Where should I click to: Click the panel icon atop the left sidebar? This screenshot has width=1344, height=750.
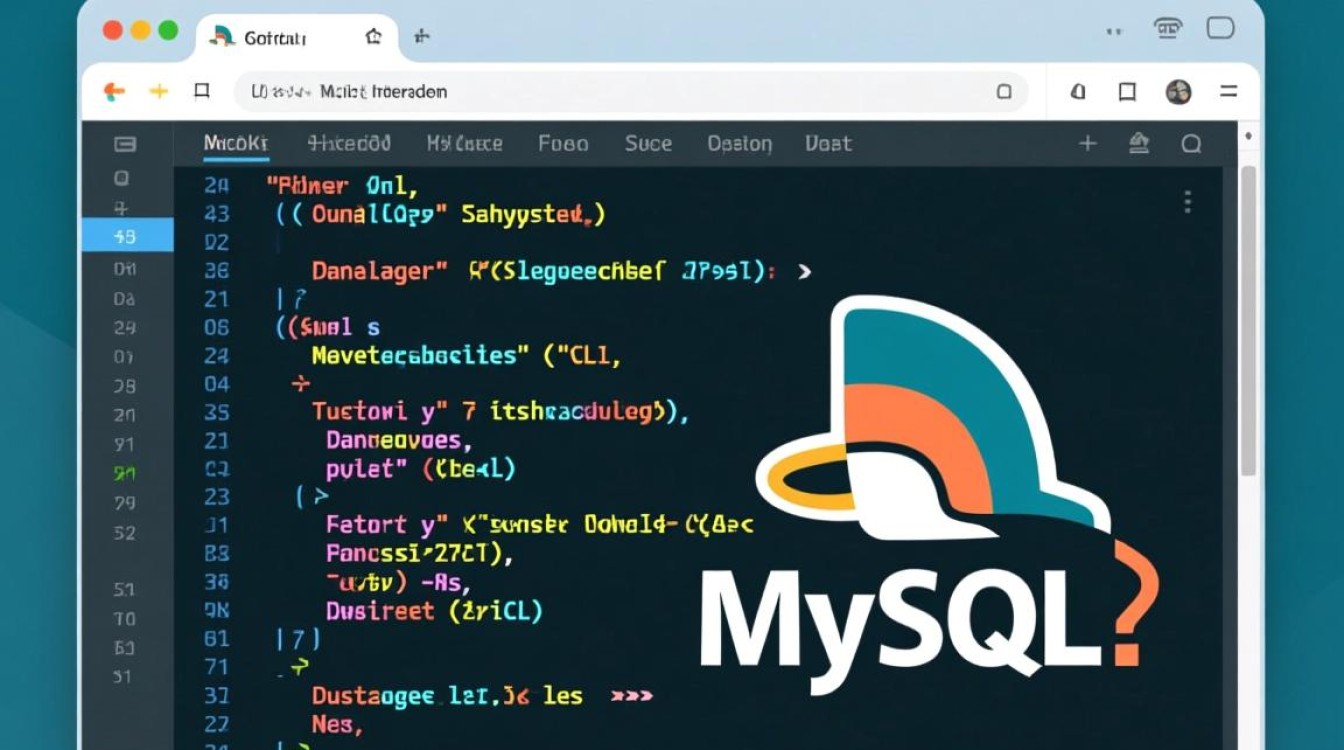[125, 144]
